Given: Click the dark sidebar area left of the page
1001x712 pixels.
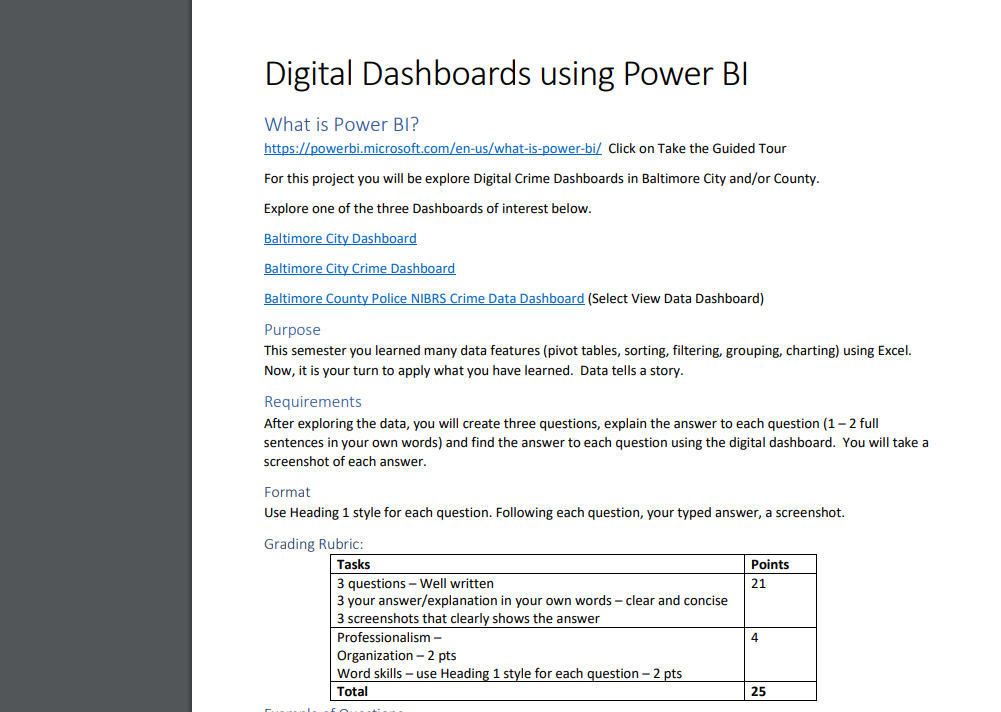Looking at the screenshot, I should point(95,350).
